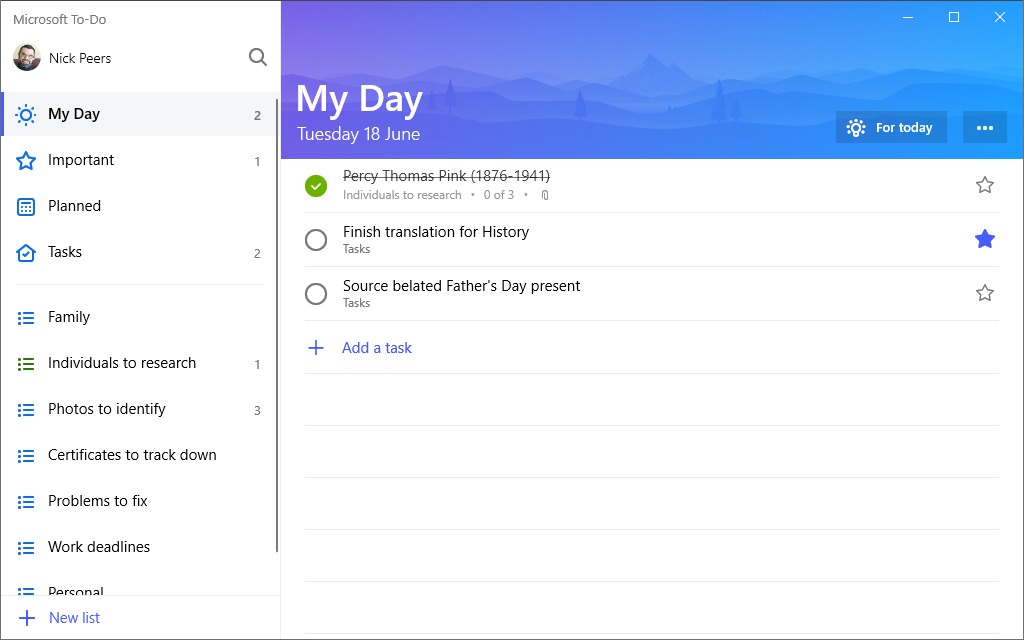This screenshot has width=1024, height=640.
Task: Mark Finish translation for History as complete
Action: 315,239
